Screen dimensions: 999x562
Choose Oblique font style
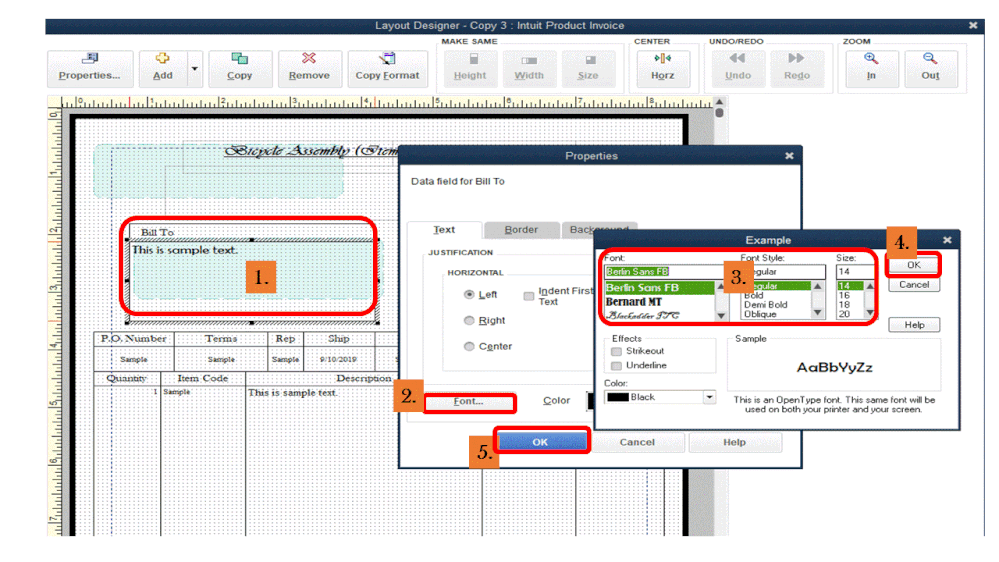point(760,314)
